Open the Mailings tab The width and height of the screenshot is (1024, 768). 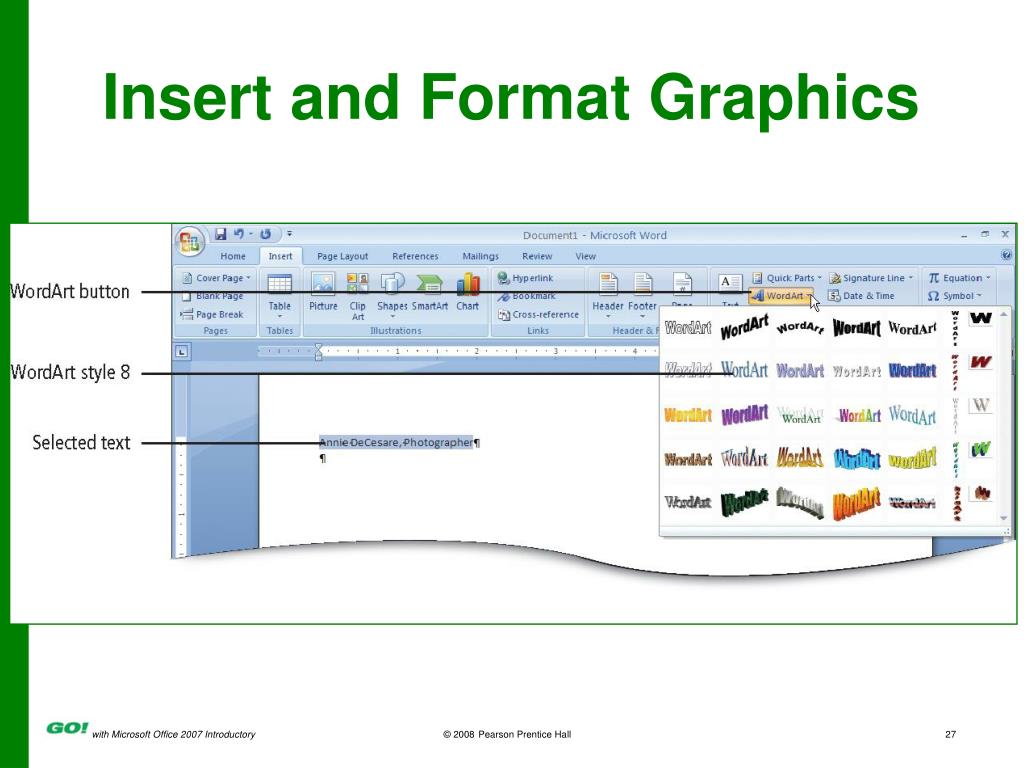[480, 256]
